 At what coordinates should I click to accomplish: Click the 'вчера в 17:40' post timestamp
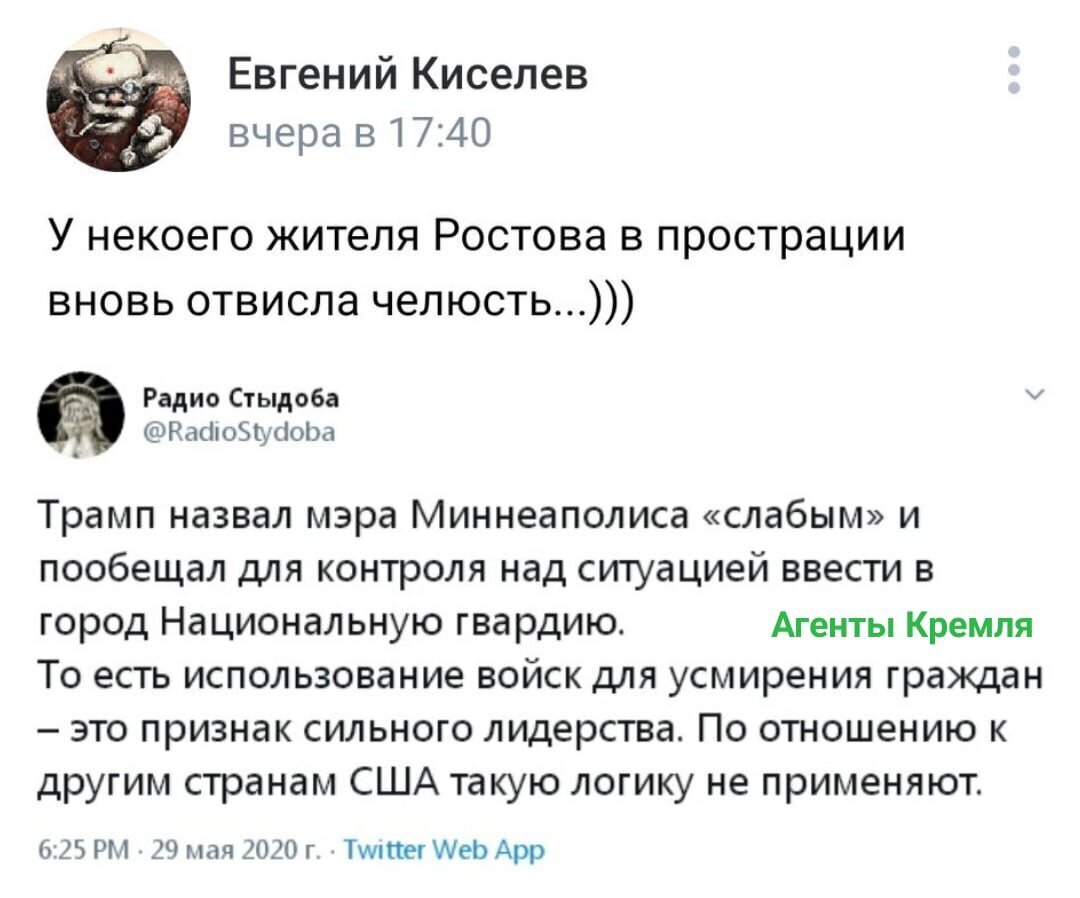click(x=360, y=132)
